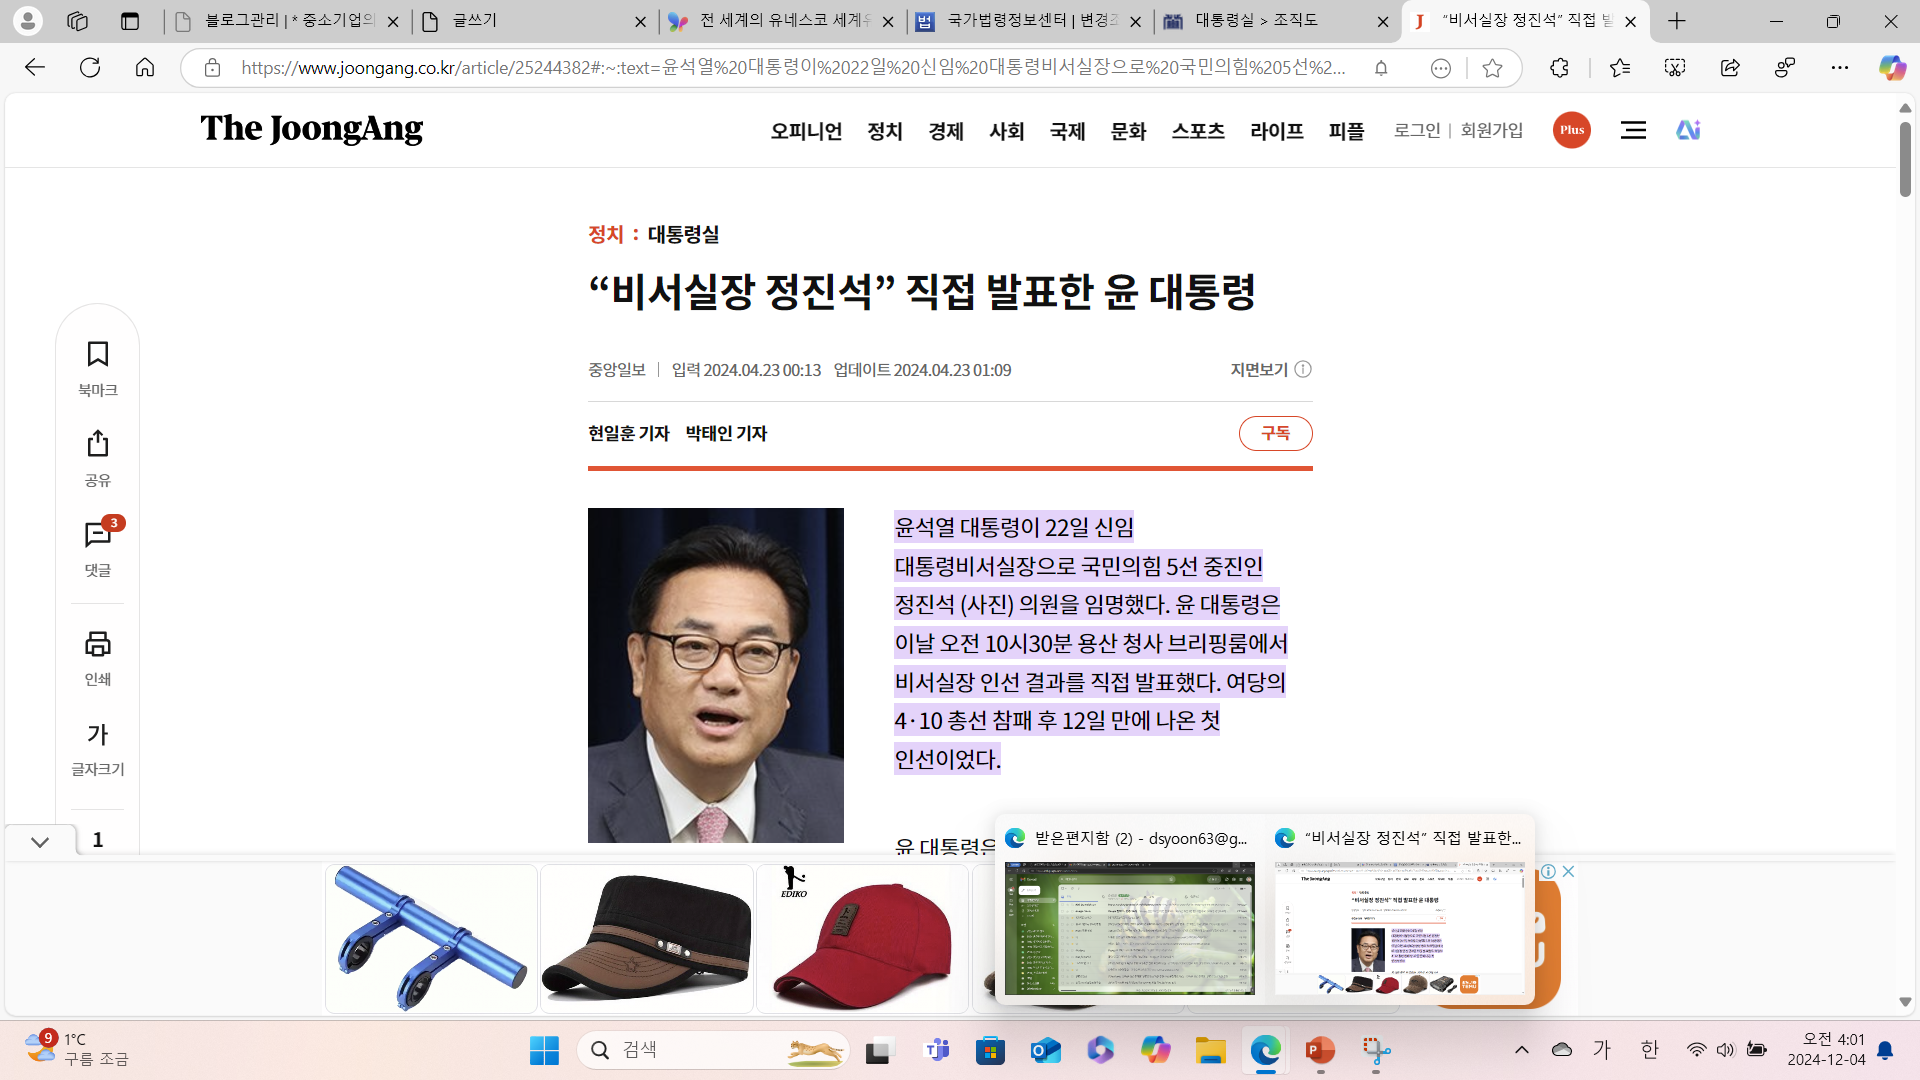Bookmark the article with 북마크 icon
Screen dimensions: 1920x1080
pos(97,355)
